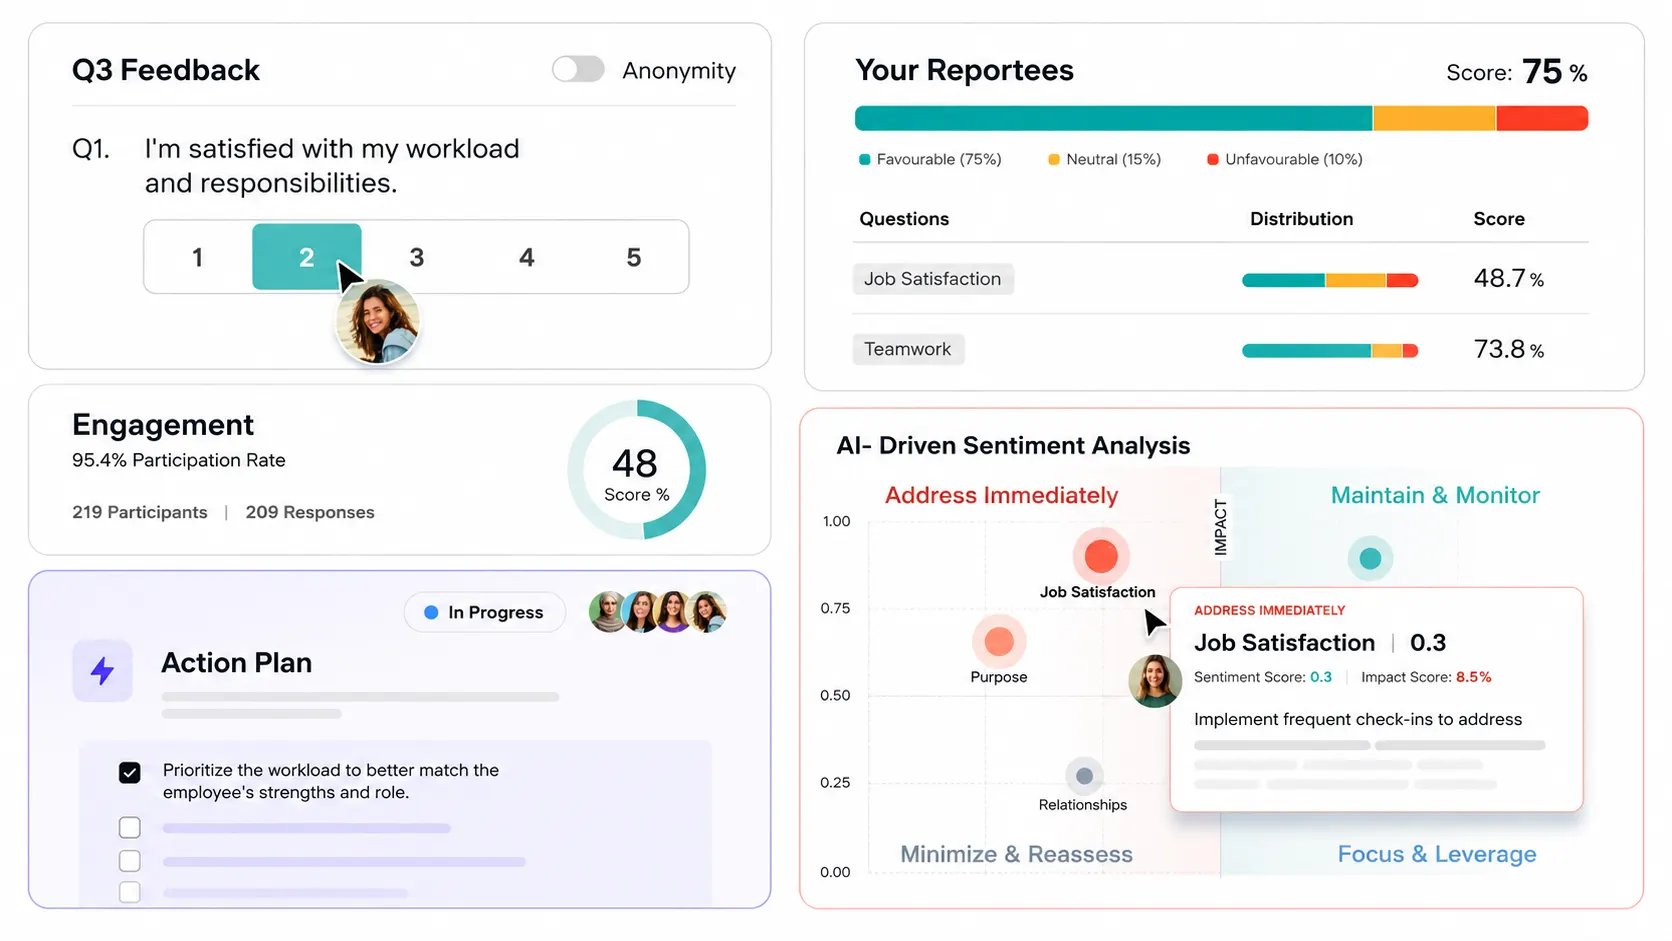The image size is (1672, 941).
Task: Click the In Progress status badge
Action: coord(485,612)
